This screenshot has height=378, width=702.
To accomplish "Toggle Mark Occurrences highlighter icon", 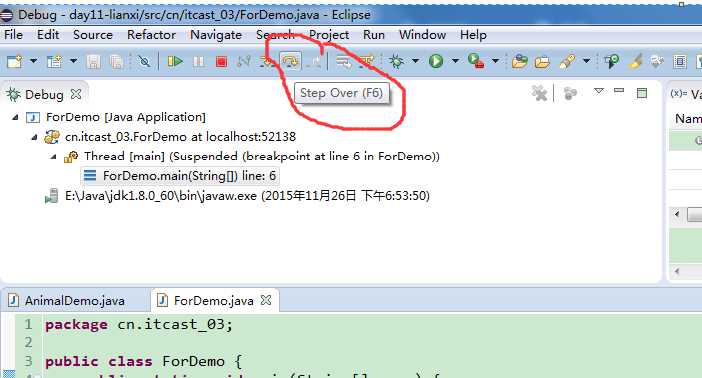I will 635,61.
